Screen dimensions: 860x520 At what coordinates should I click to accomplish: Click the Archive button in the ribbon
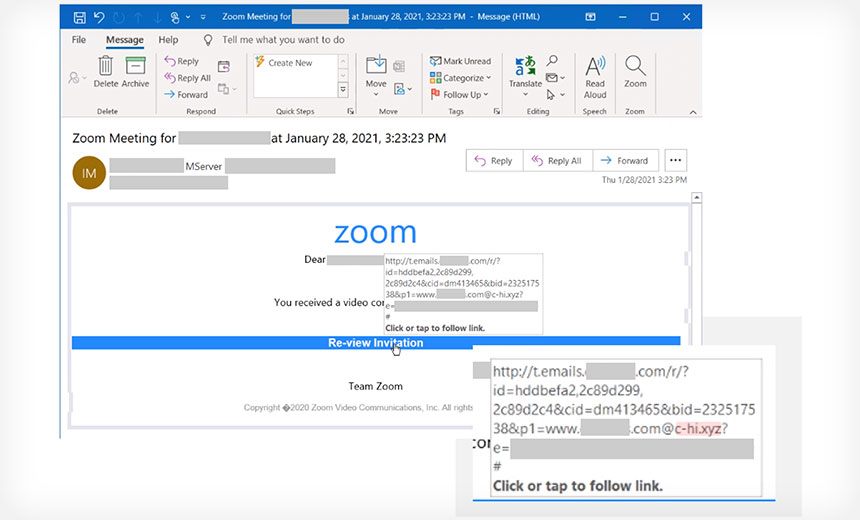click(135, 72)
